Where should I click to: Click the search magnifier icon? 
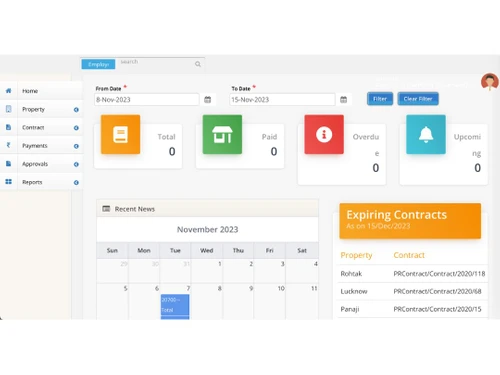(x=198, y=64)
